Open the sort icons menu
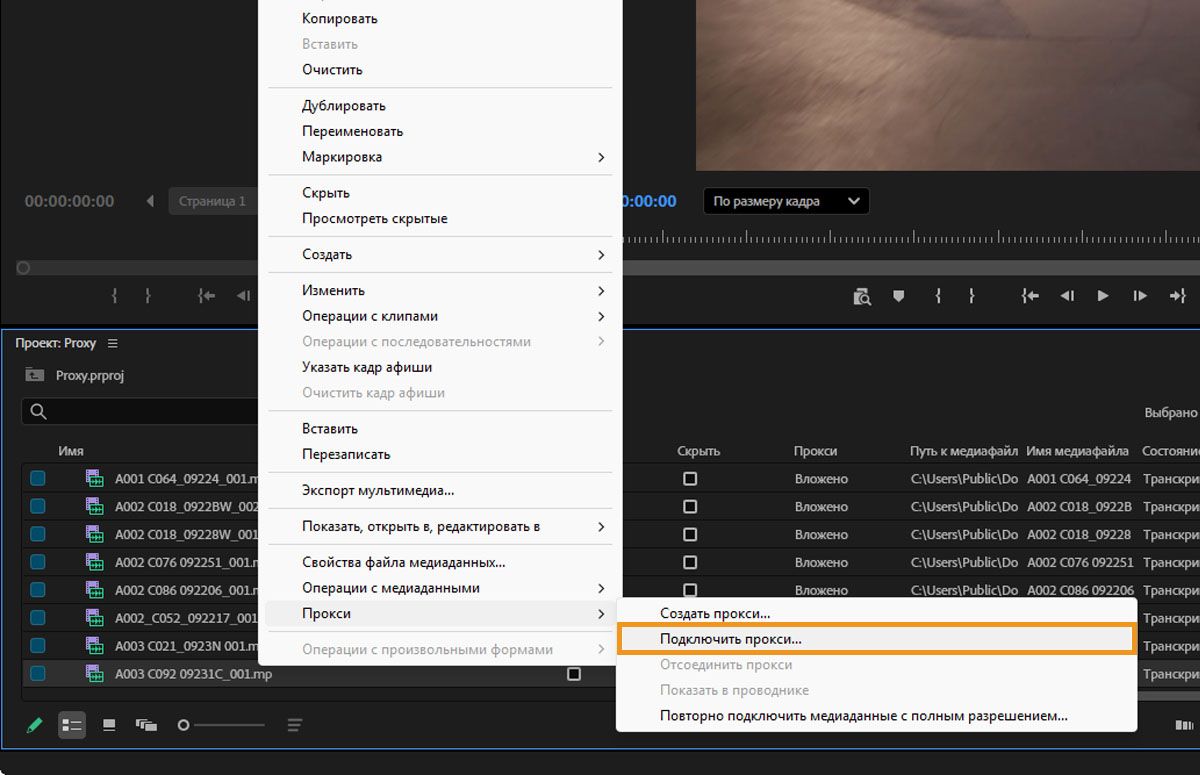Image resolution: width=1200 pixels, height=775 pixels. tap(294, 725)
